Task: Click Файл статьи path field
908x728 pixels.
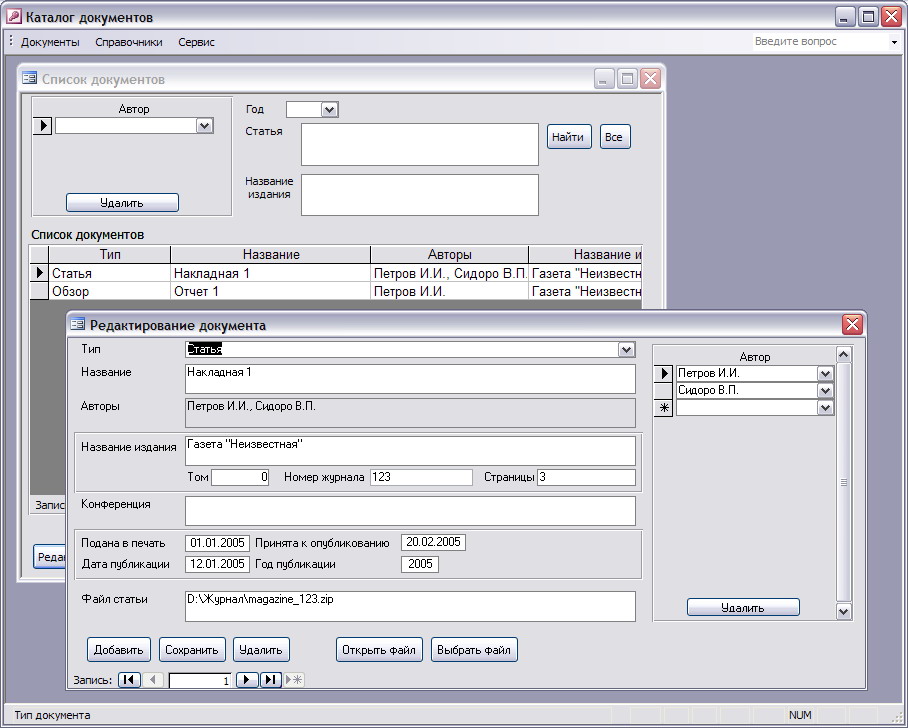Action: click(410, 606)
